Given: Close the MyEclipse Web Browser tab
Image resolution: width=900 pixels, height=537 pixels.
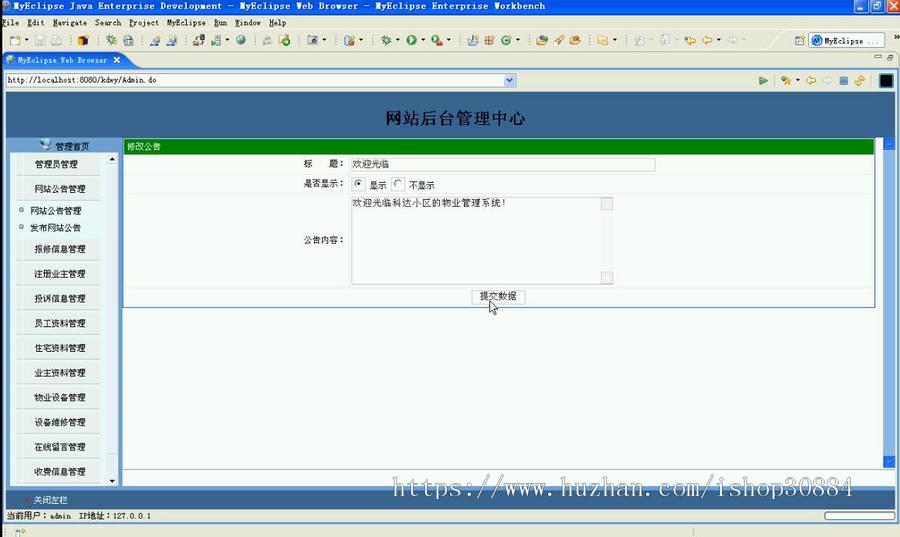Looking at the screenshot, I should point(117,60).
